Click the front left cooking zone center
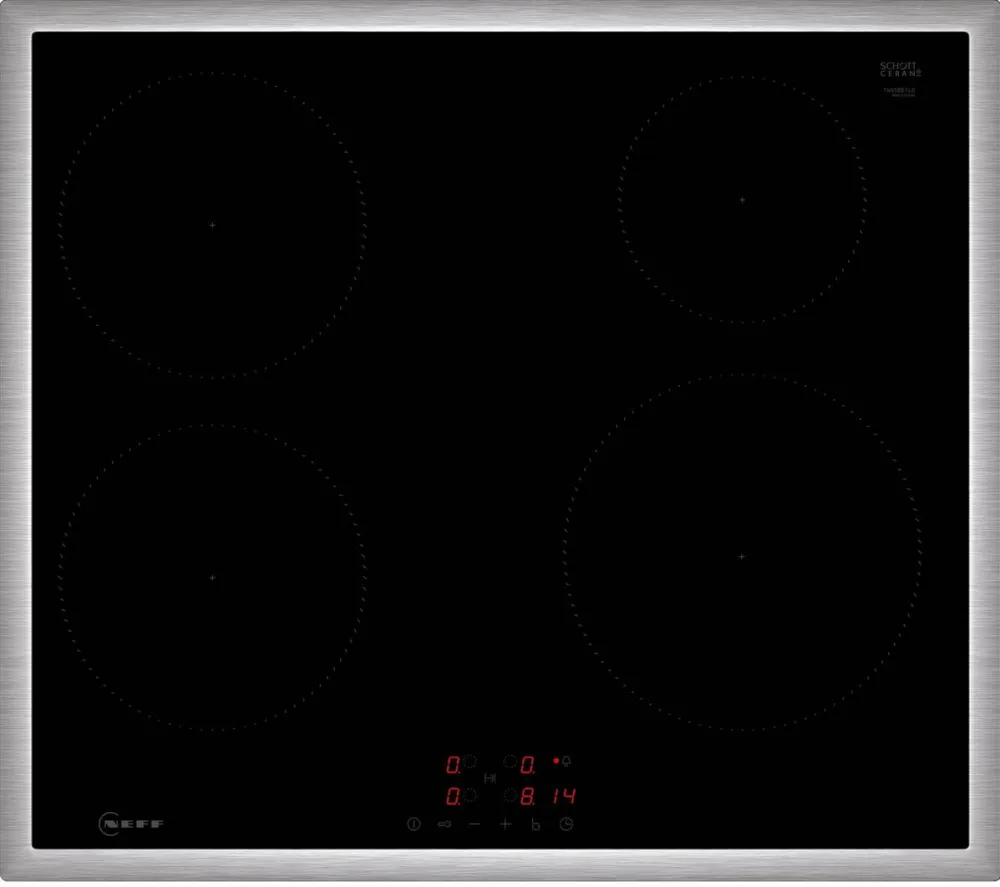 point(212,578)
